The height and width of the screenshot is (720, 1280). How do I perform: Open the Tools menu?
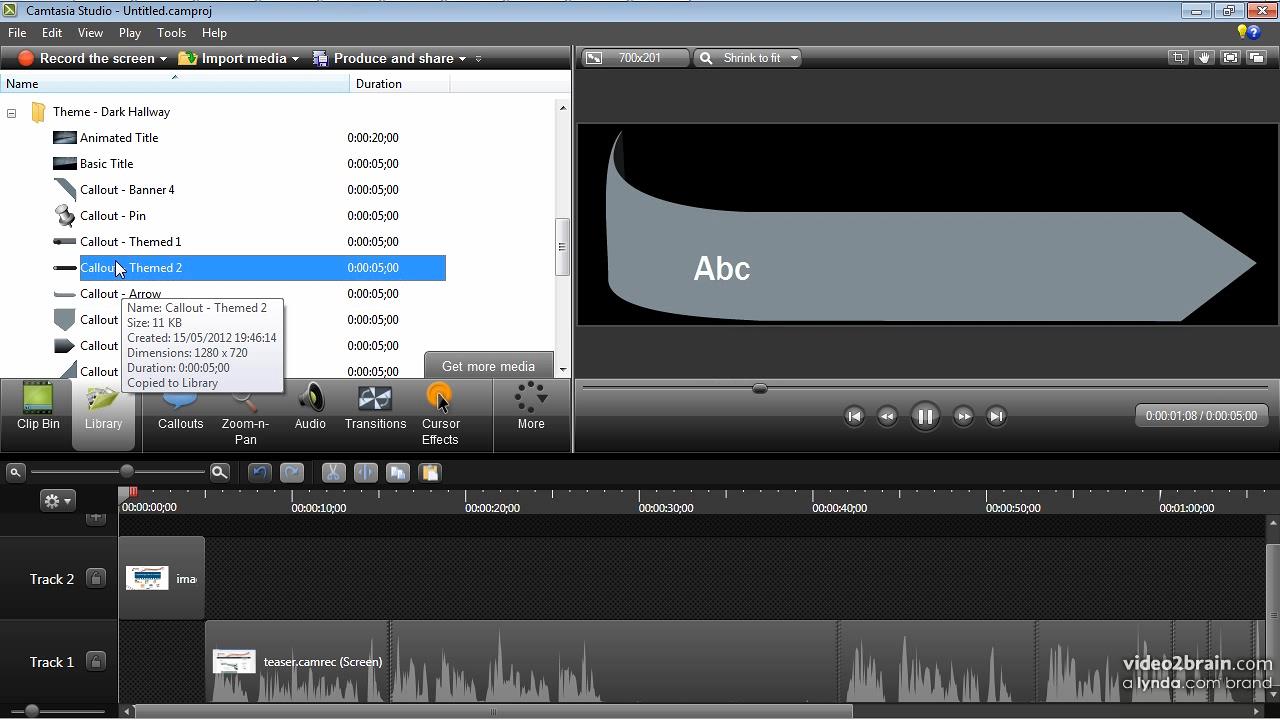[x=171, y=32]
